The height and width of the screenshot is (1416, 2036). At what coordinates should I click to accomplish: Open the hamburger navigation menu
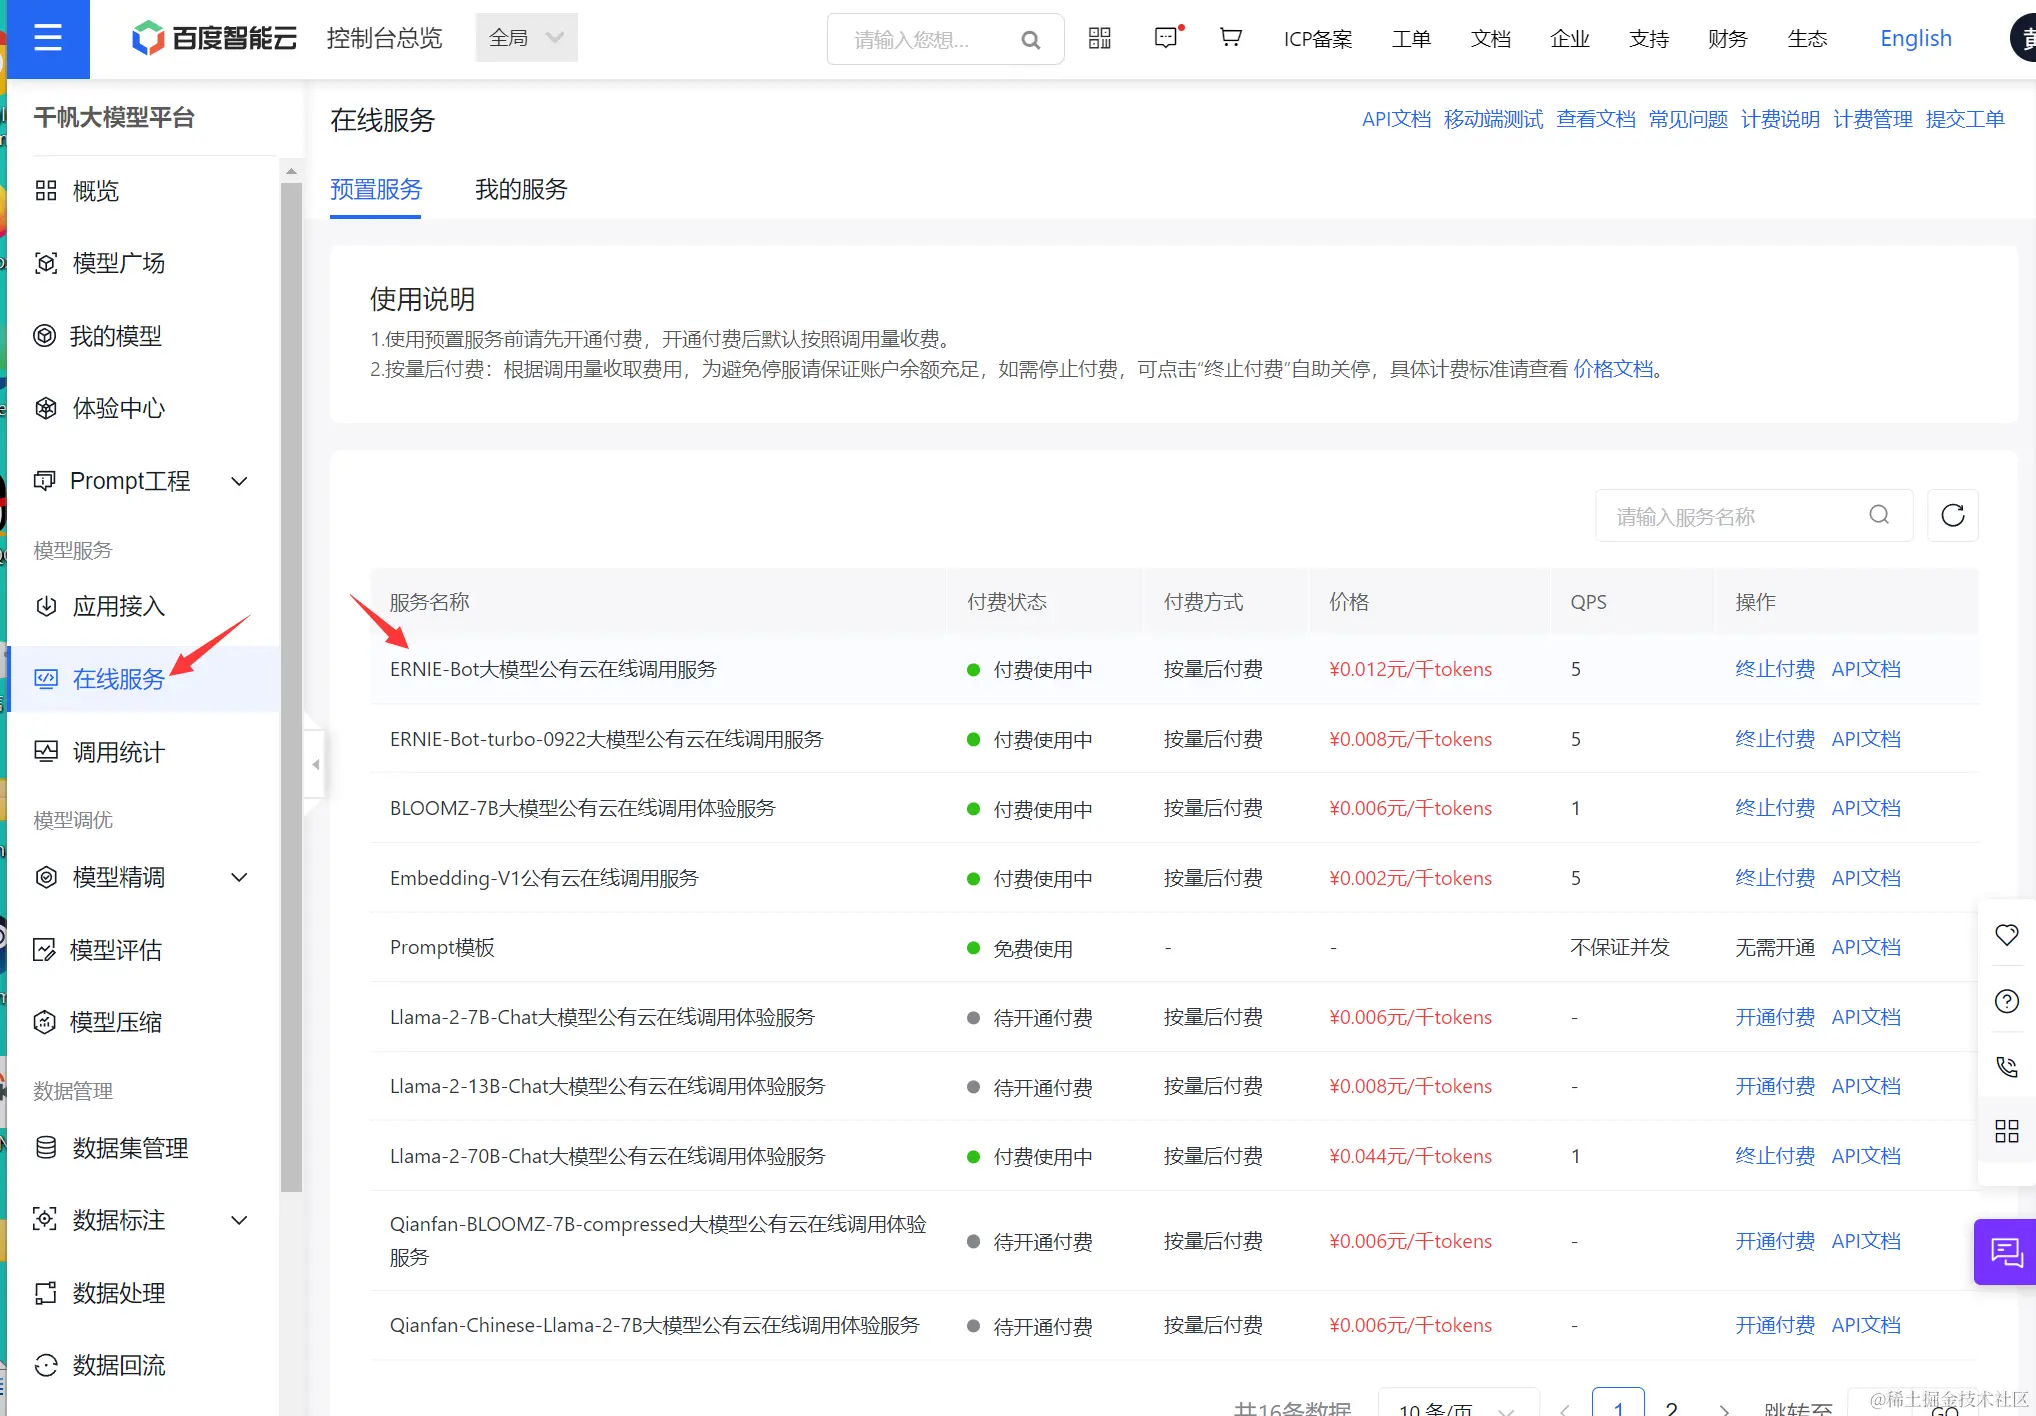[47, 39]
